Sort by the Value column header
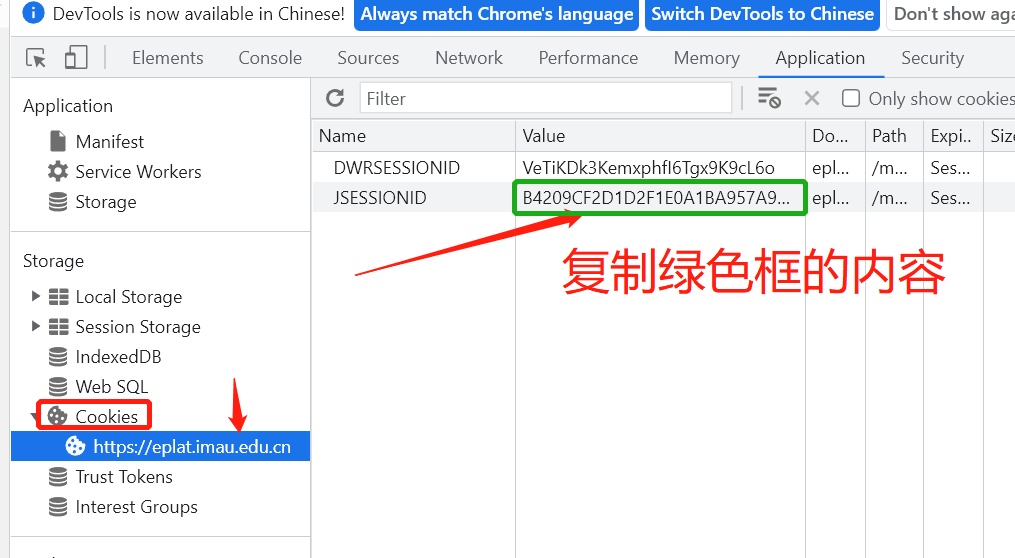This screenshot has height=558, width=1015. 660,136
